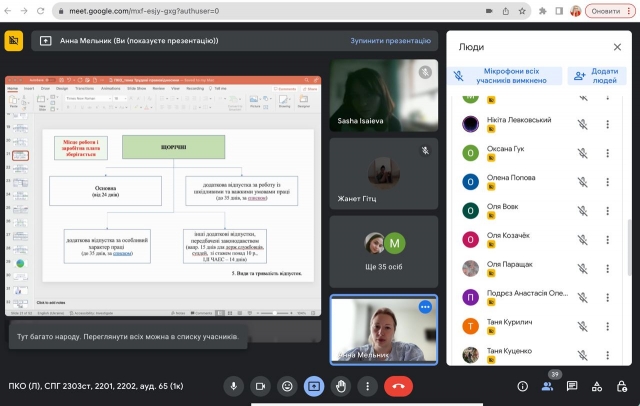
Task: Open options for Оля Козачёк
Action: pyautogui.click(x=607, y=240)
